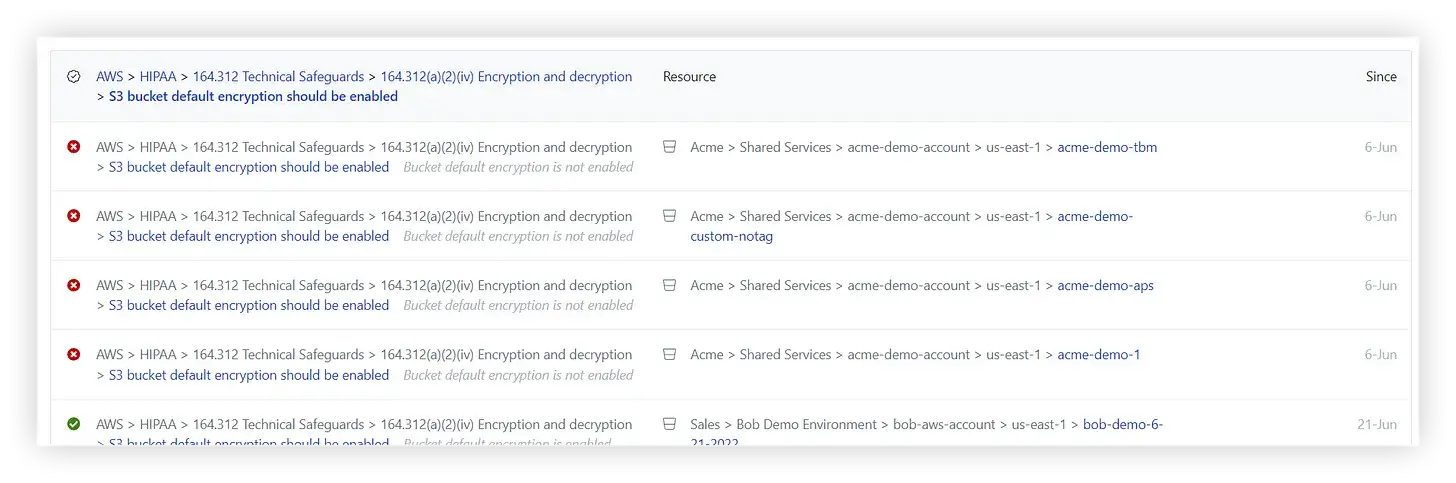Image resolution: width=1456 pixels, height=483 pixels.
Task: Click 'Acme' in the acme-demo-custom-notag path
Action: tap(707, 216)
